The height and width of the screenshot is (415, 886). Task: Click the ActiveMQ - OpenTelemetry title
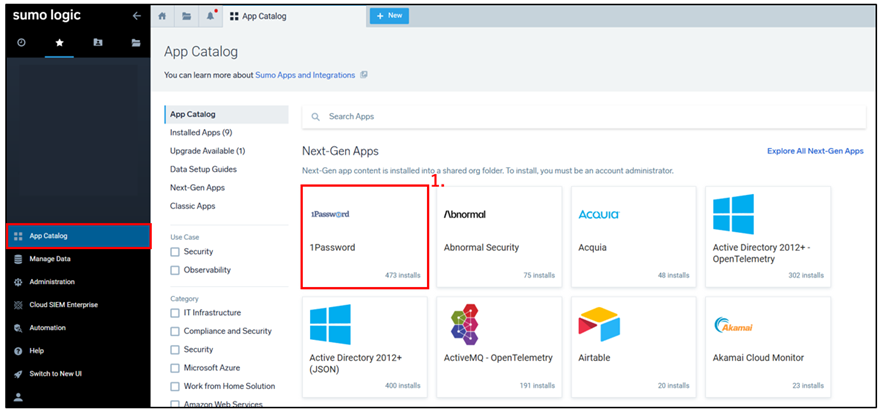click(498, 358)
